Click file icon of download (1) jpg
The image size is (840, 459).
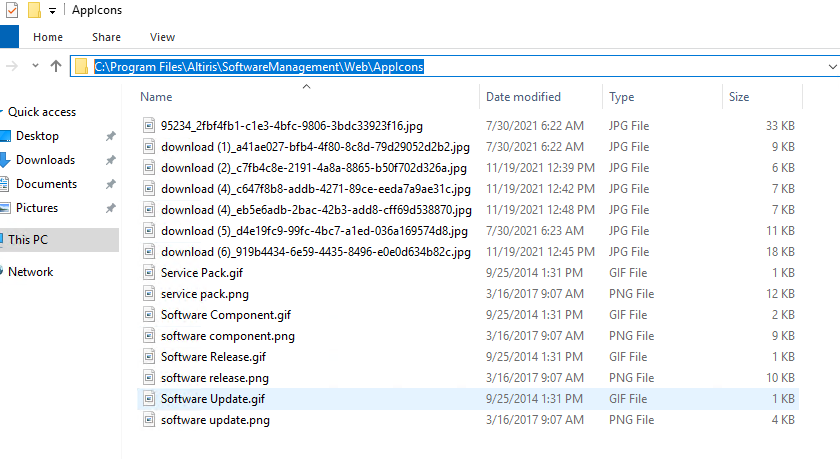coord(149,147)
